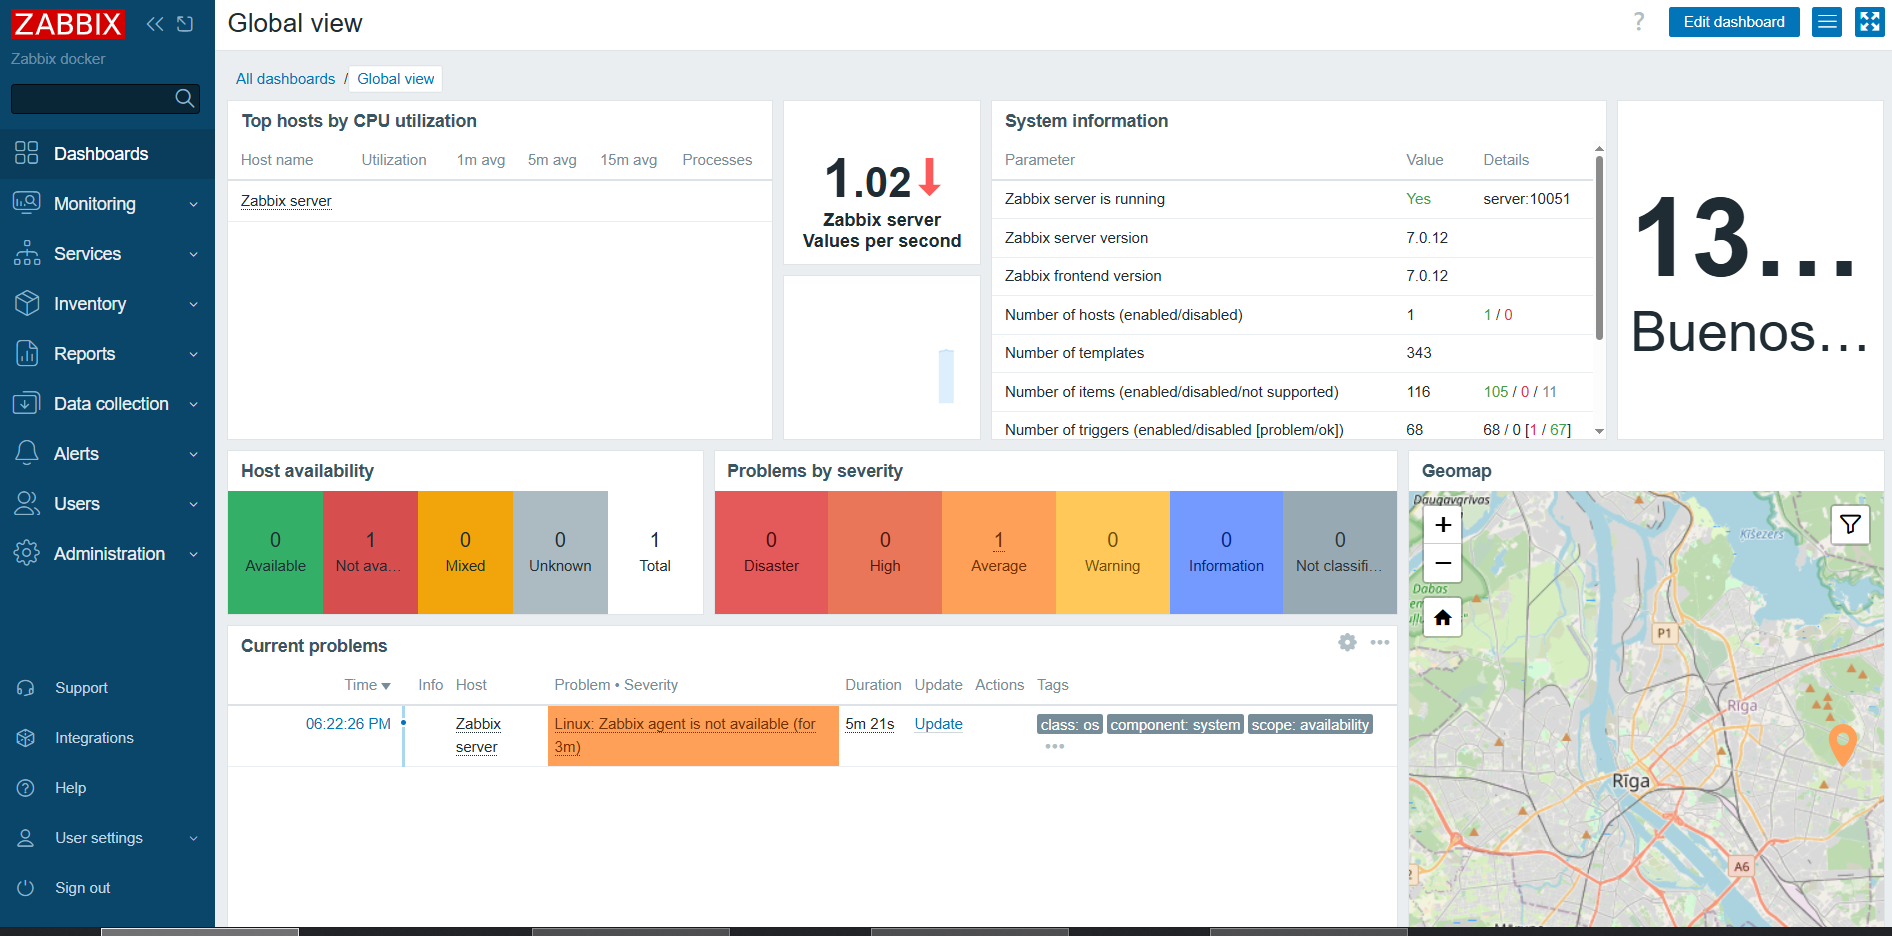Open Current problems widget gear settings
1892x936 pixels.
(1347, 643)
